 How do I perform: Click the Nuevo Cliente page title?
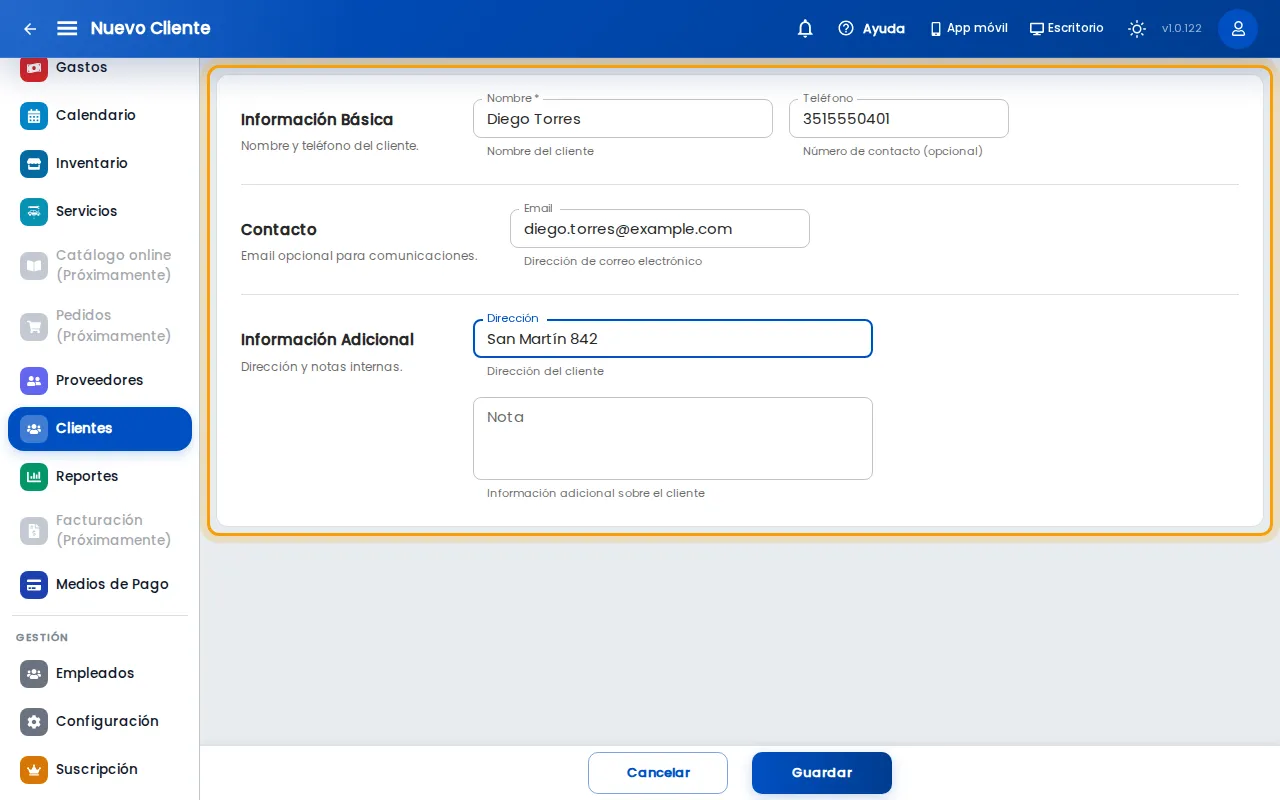pyautogui.click(x=150, y=28)
